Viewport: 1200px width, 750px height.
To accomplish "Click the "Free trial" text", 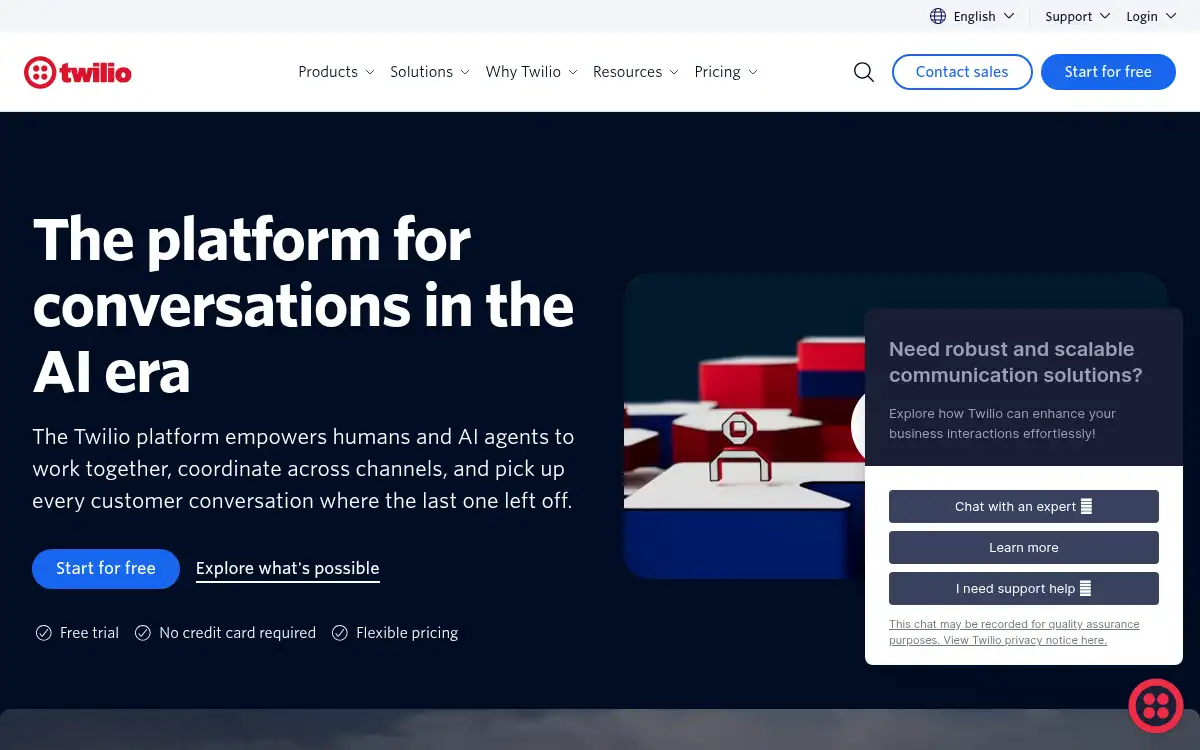I will tap(89, 633).
